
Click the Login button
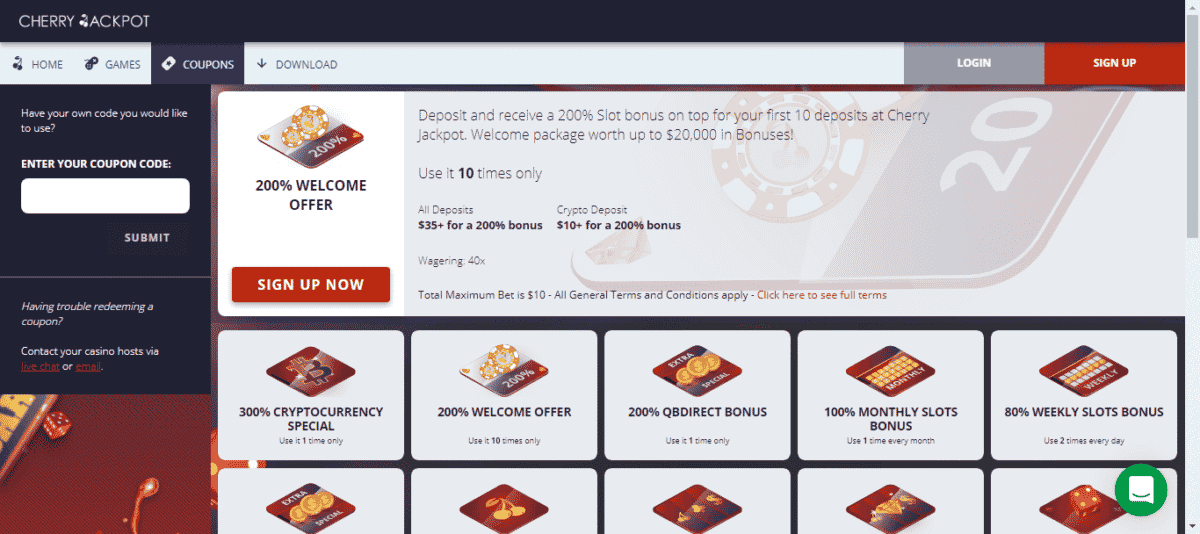(974, 63)
